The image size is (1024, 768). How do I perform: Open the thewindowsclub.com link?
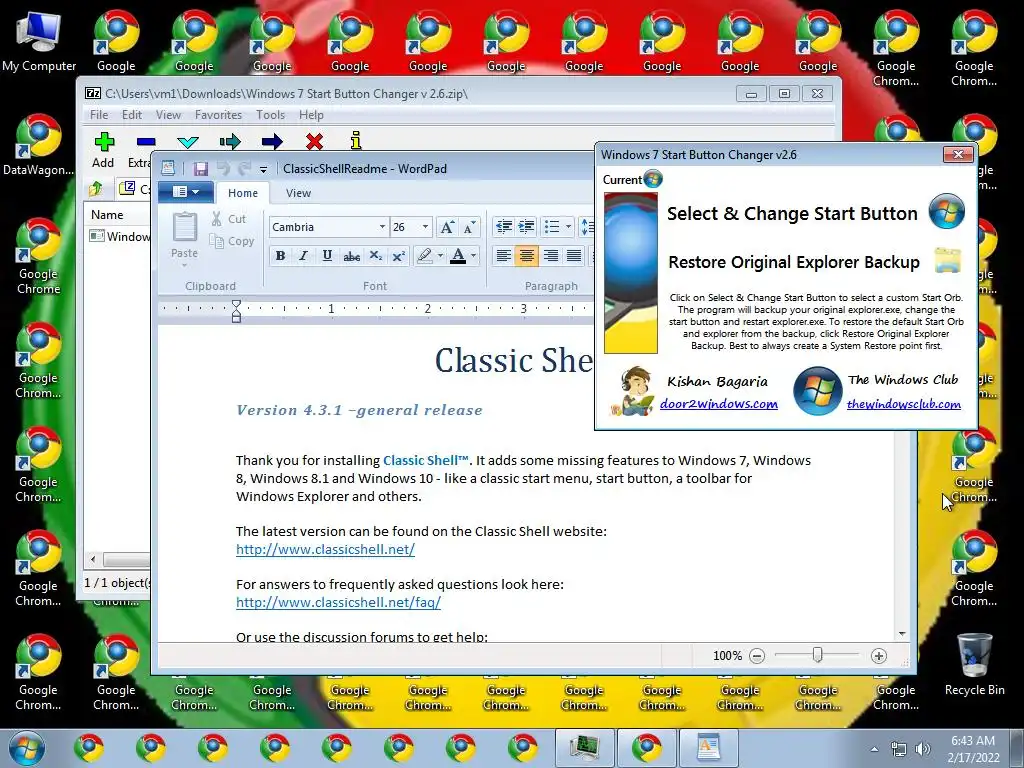coord(903,404)
